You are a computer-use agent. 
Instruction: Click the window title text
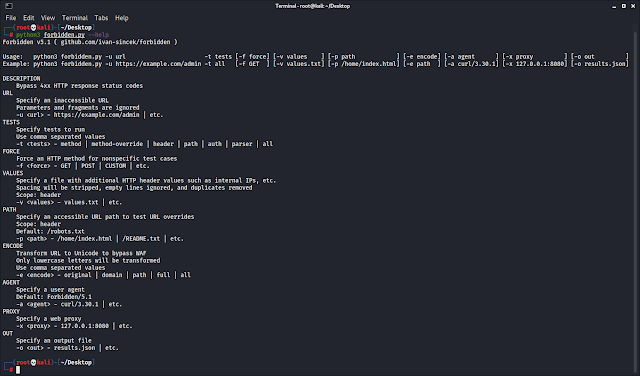(x=313, y=6)
